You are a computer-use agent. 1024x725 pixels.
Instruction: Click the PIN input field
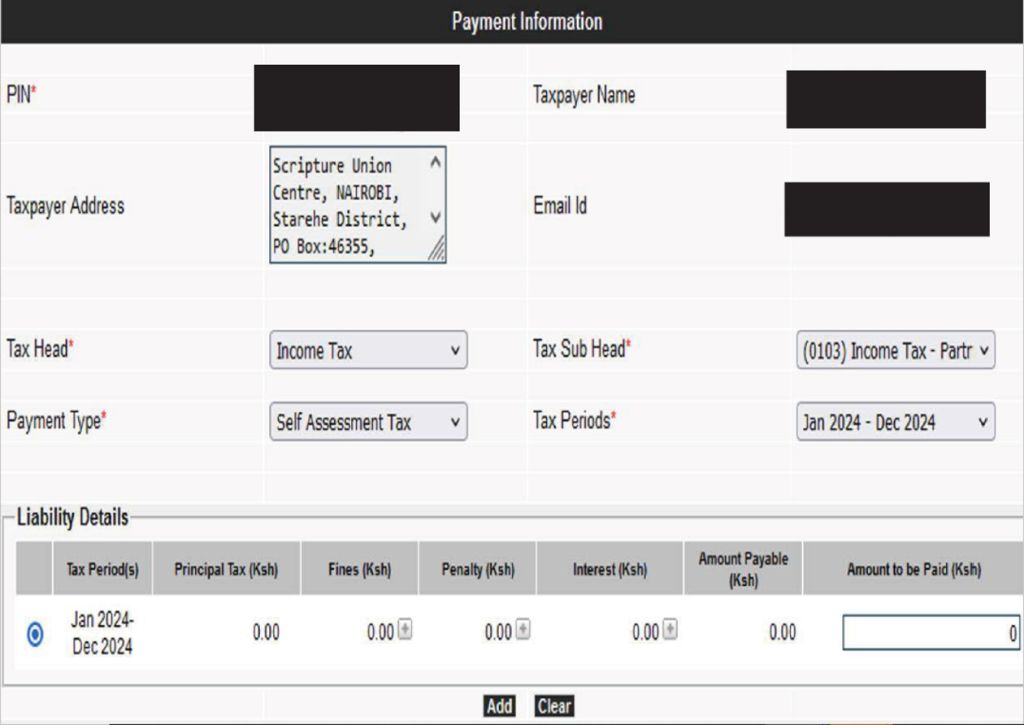(x=356, y=97)
